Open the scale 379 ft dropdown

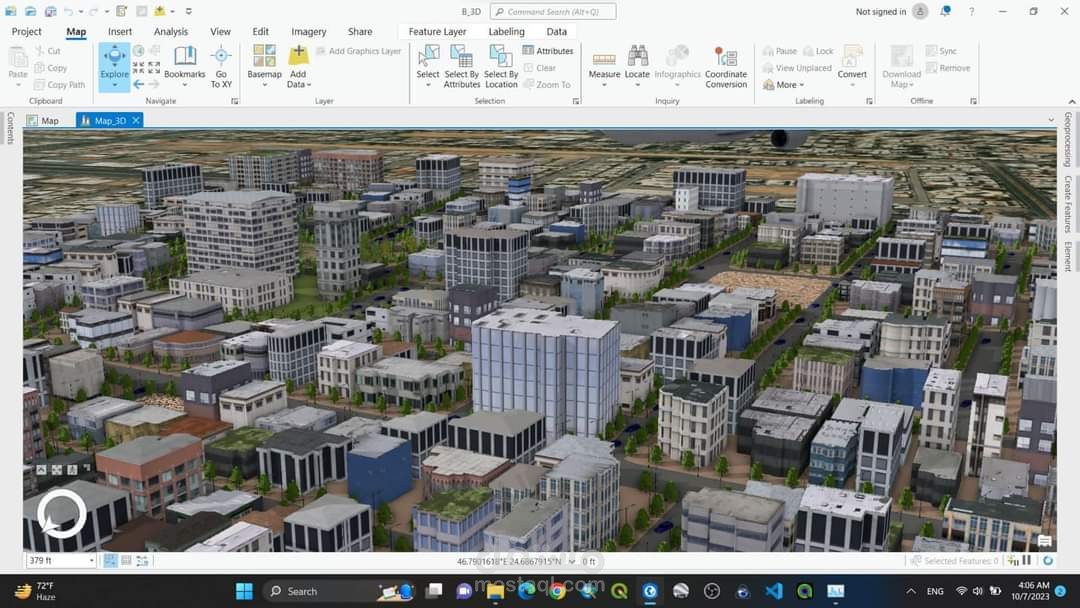(91, 560)
